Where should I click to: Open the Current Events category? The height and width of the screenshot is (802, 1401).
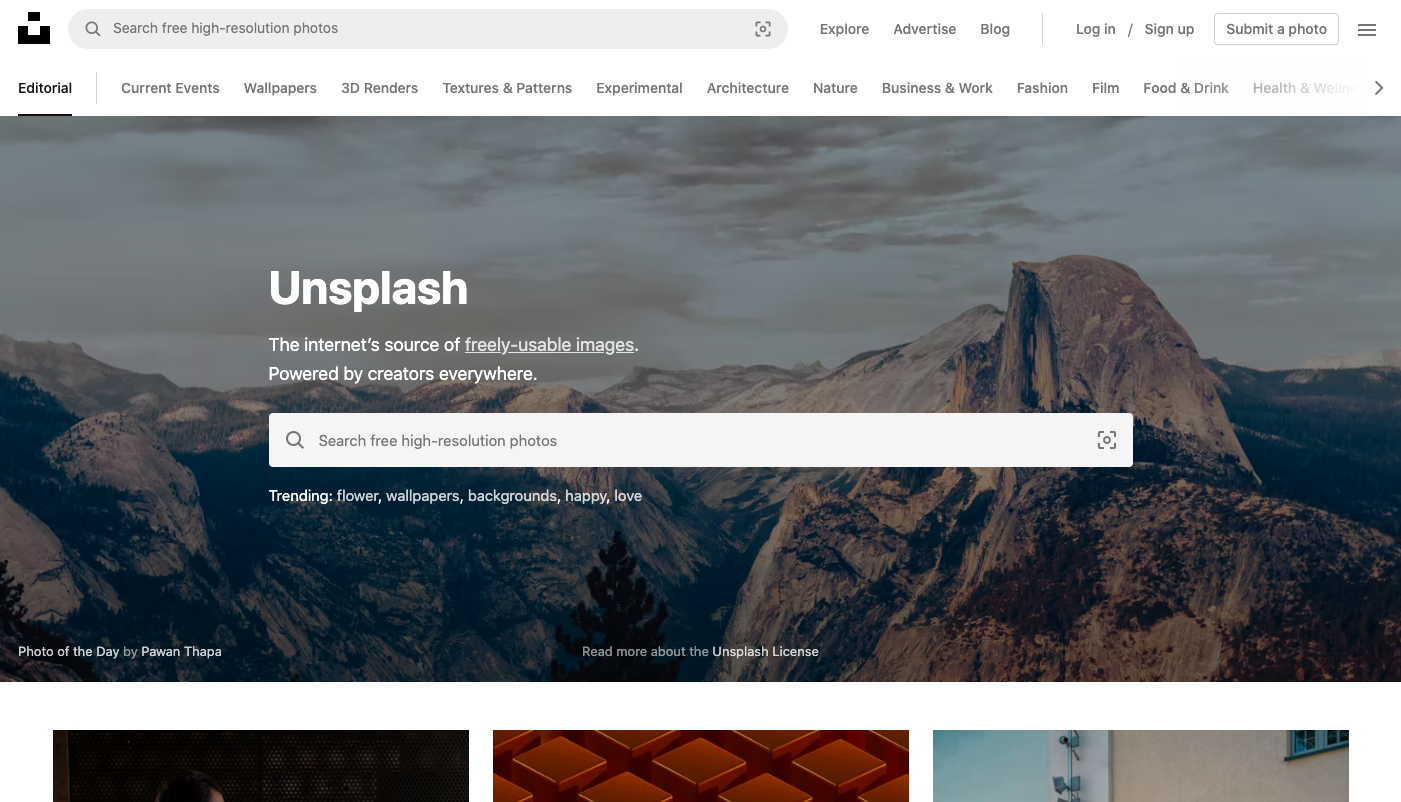[x=170, y=88]
